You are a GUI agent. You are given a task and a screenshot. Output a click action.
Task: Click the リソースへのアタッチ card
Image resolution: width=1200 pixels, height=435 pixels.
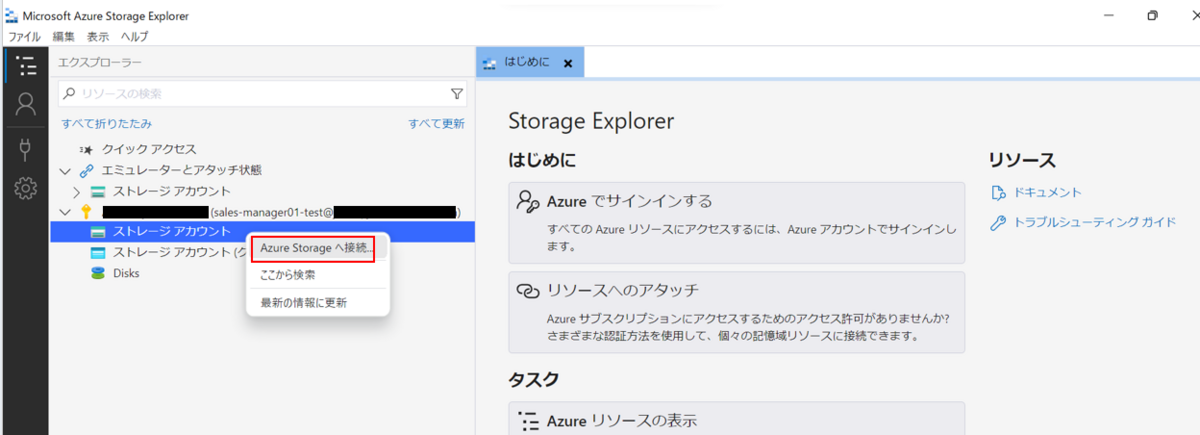tap(736, 311)
